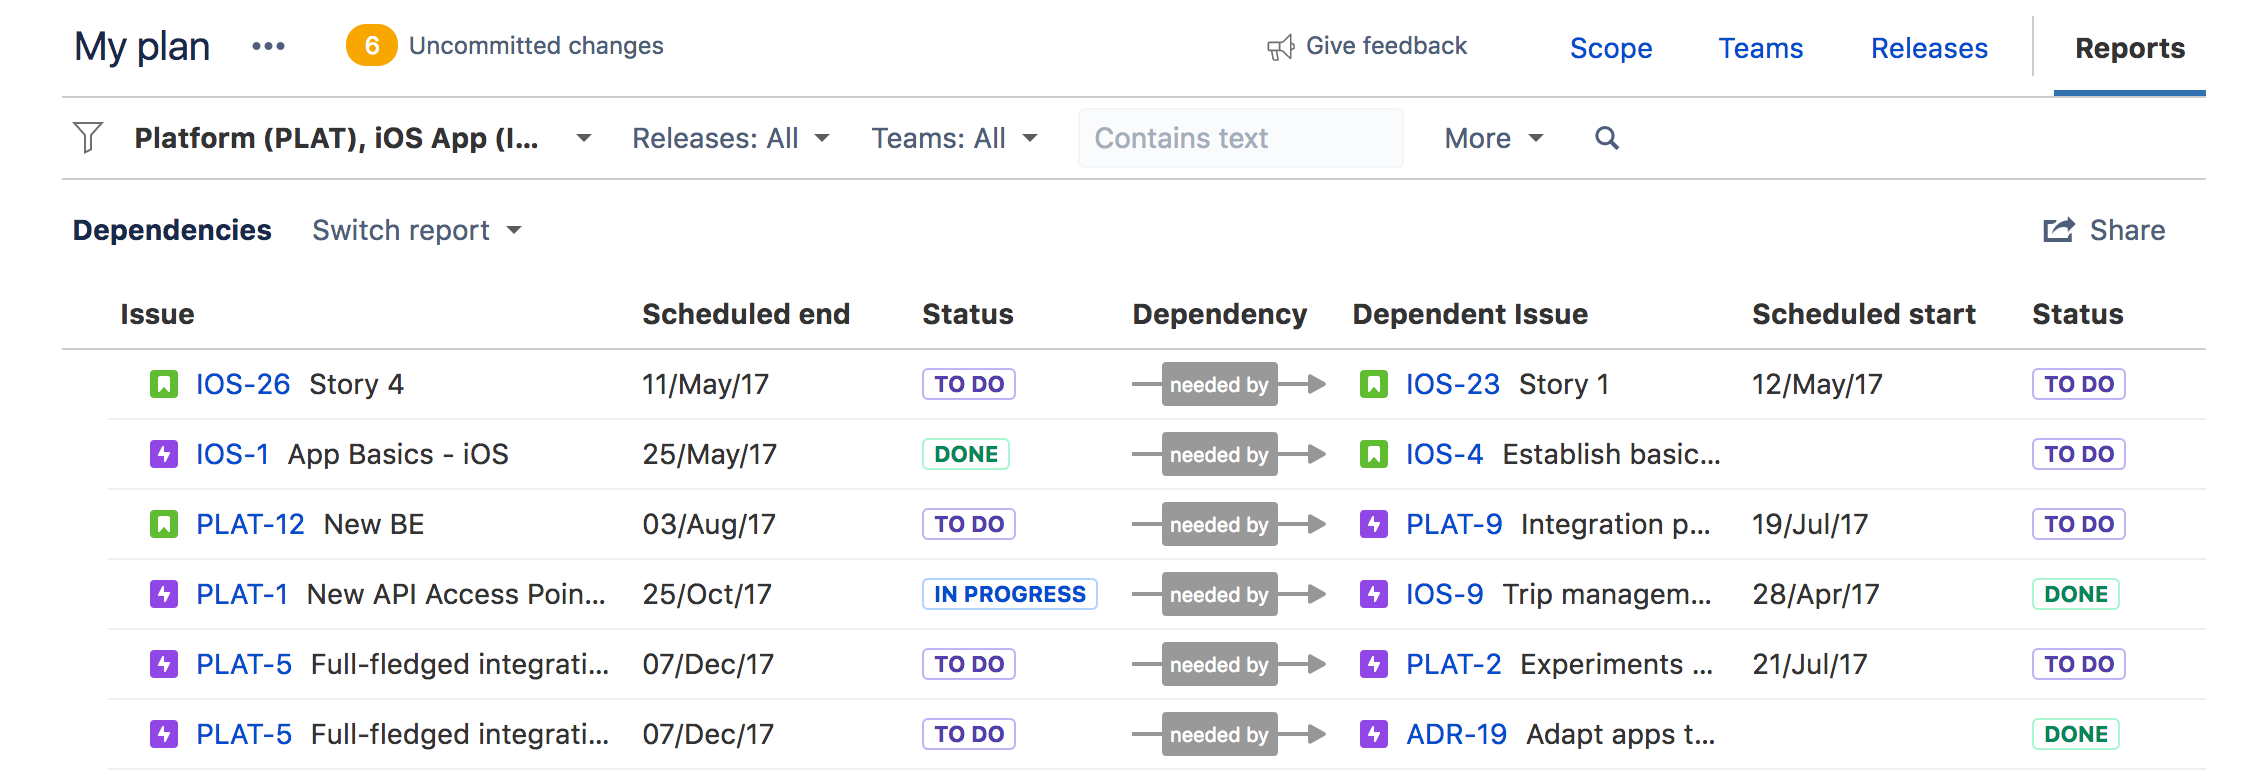
Task: Open the Switch report dropdown
Action: point(417,230)
